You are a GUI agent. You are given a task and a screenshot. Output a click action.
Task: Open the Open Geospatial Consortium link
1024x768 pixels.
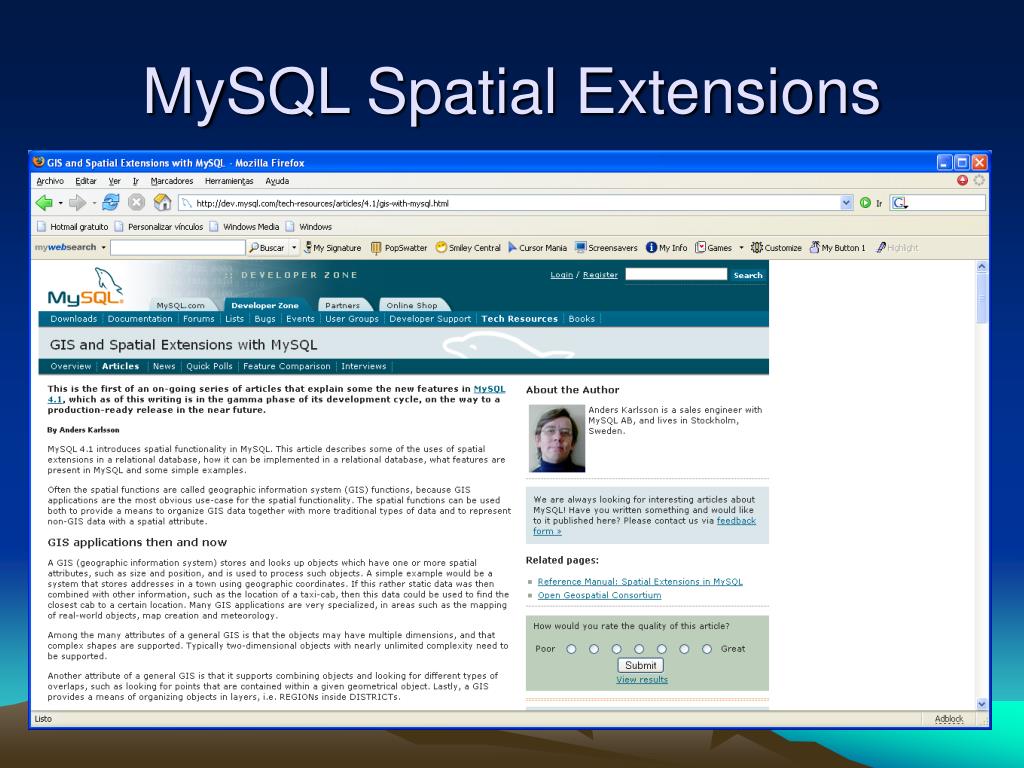pyautogui.click(x=600, y=595)
